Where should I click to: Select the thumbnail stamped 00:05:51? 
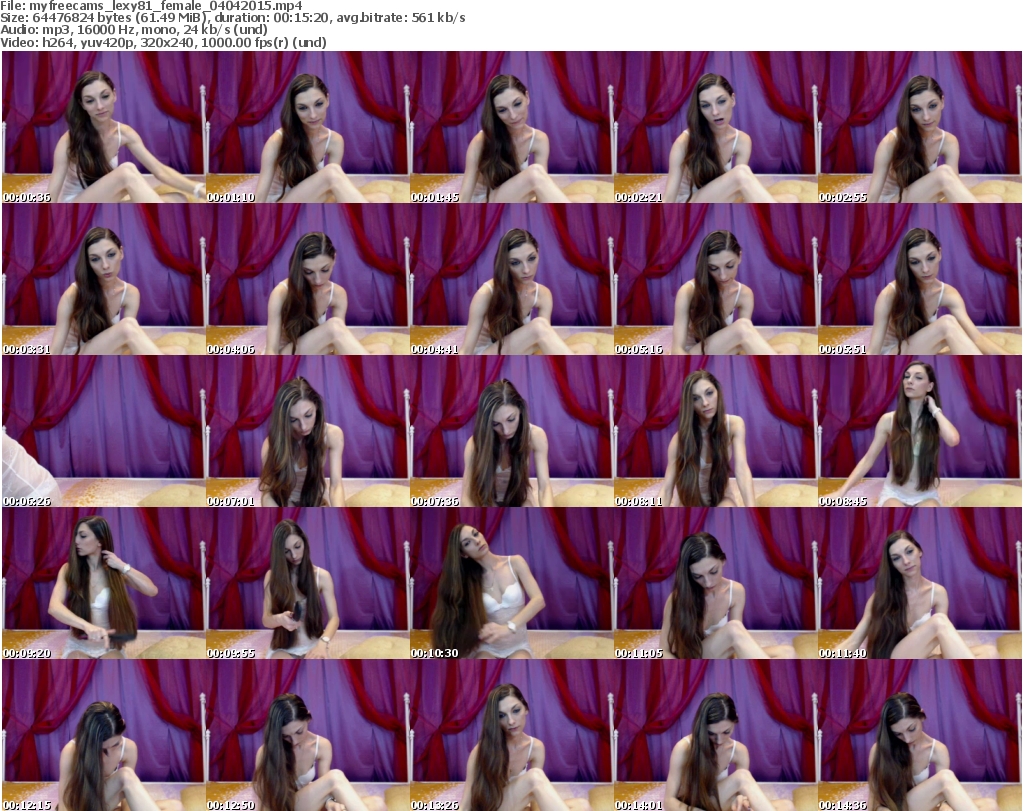pos(920,279)
